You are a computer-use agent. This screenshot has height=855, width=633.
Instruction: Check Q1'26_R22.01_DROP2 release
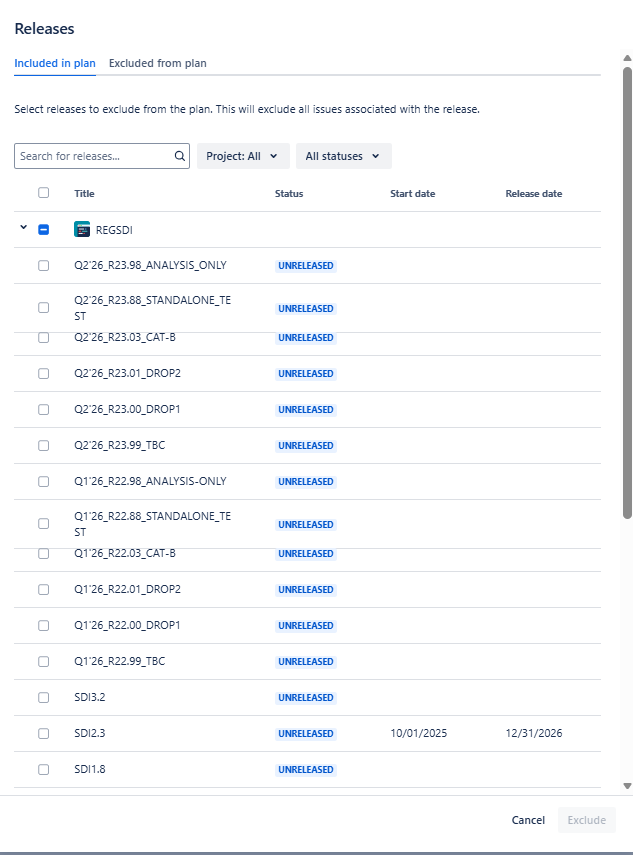(44, 589)
